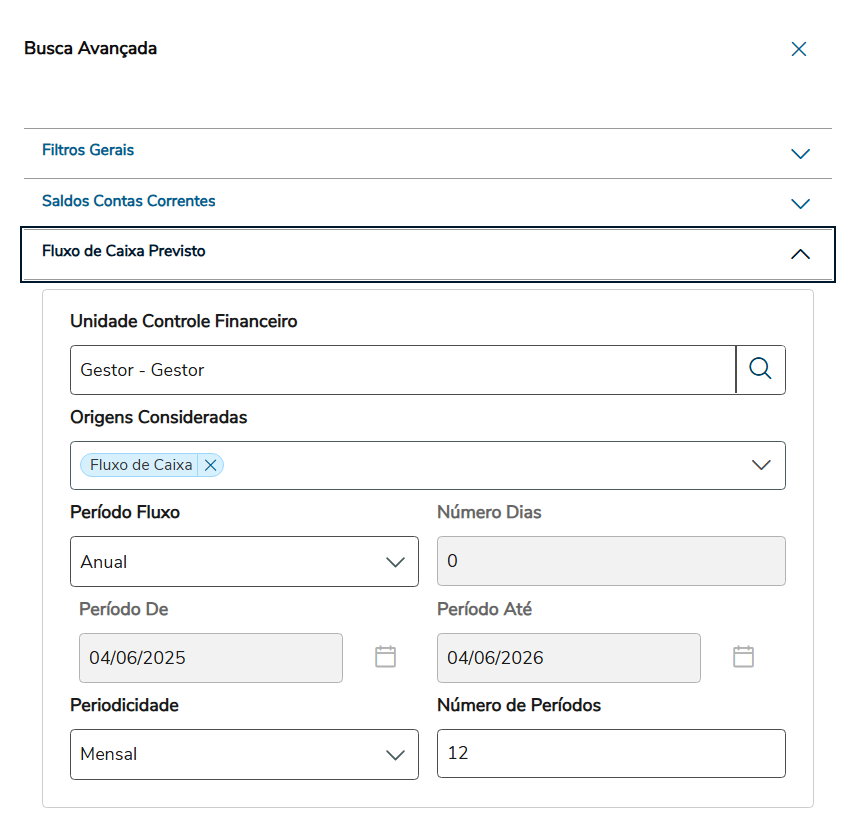857x820 pixels.
Task: Click the Filtros Gerais section title
Action: (88, 150)
